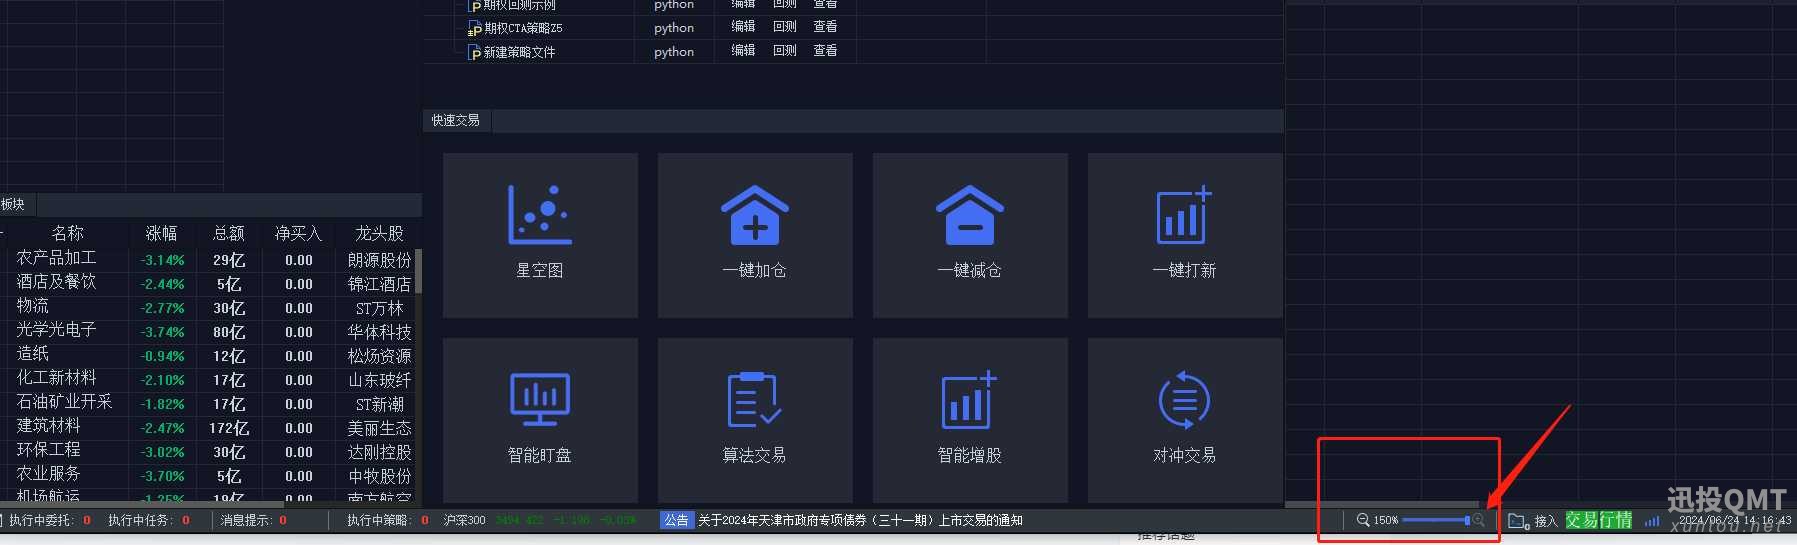Screen dimensions: 1797x545
Task: Click 执行中任务 status entry
Action: click(x=149, y=520)
